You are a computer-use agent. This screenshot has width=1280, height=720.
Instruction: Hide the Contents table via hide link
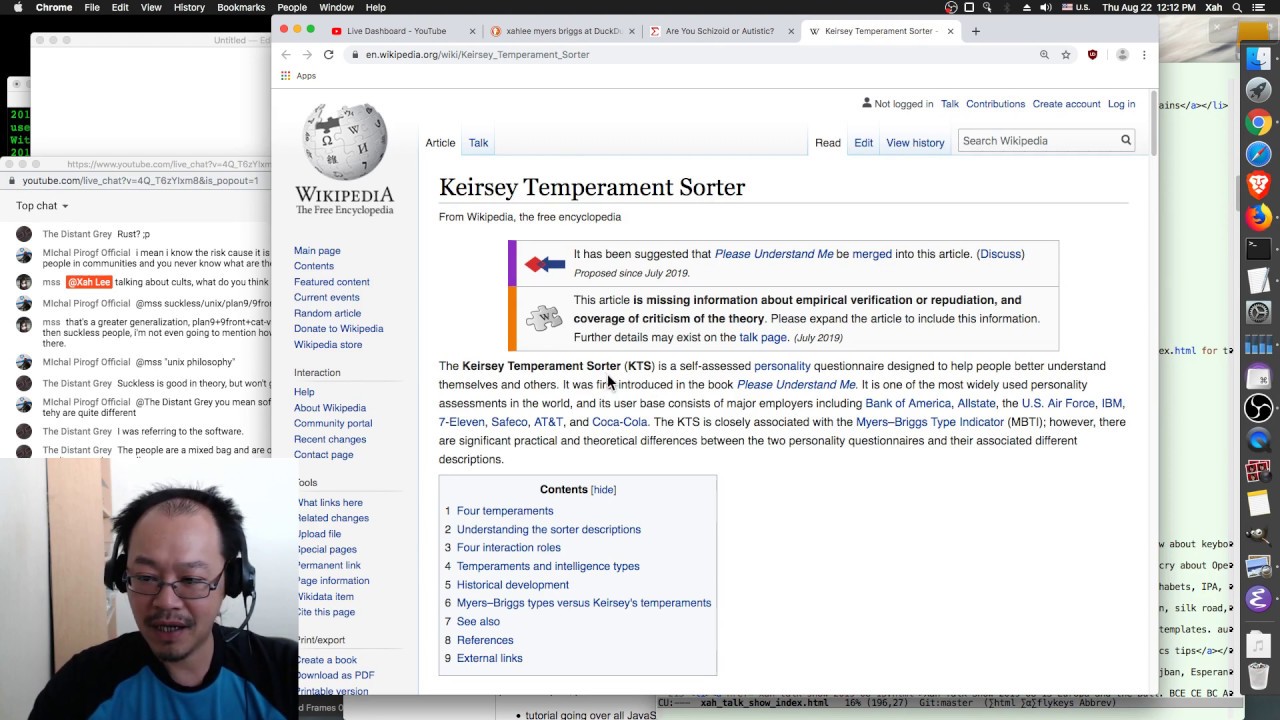pos(603,490)
